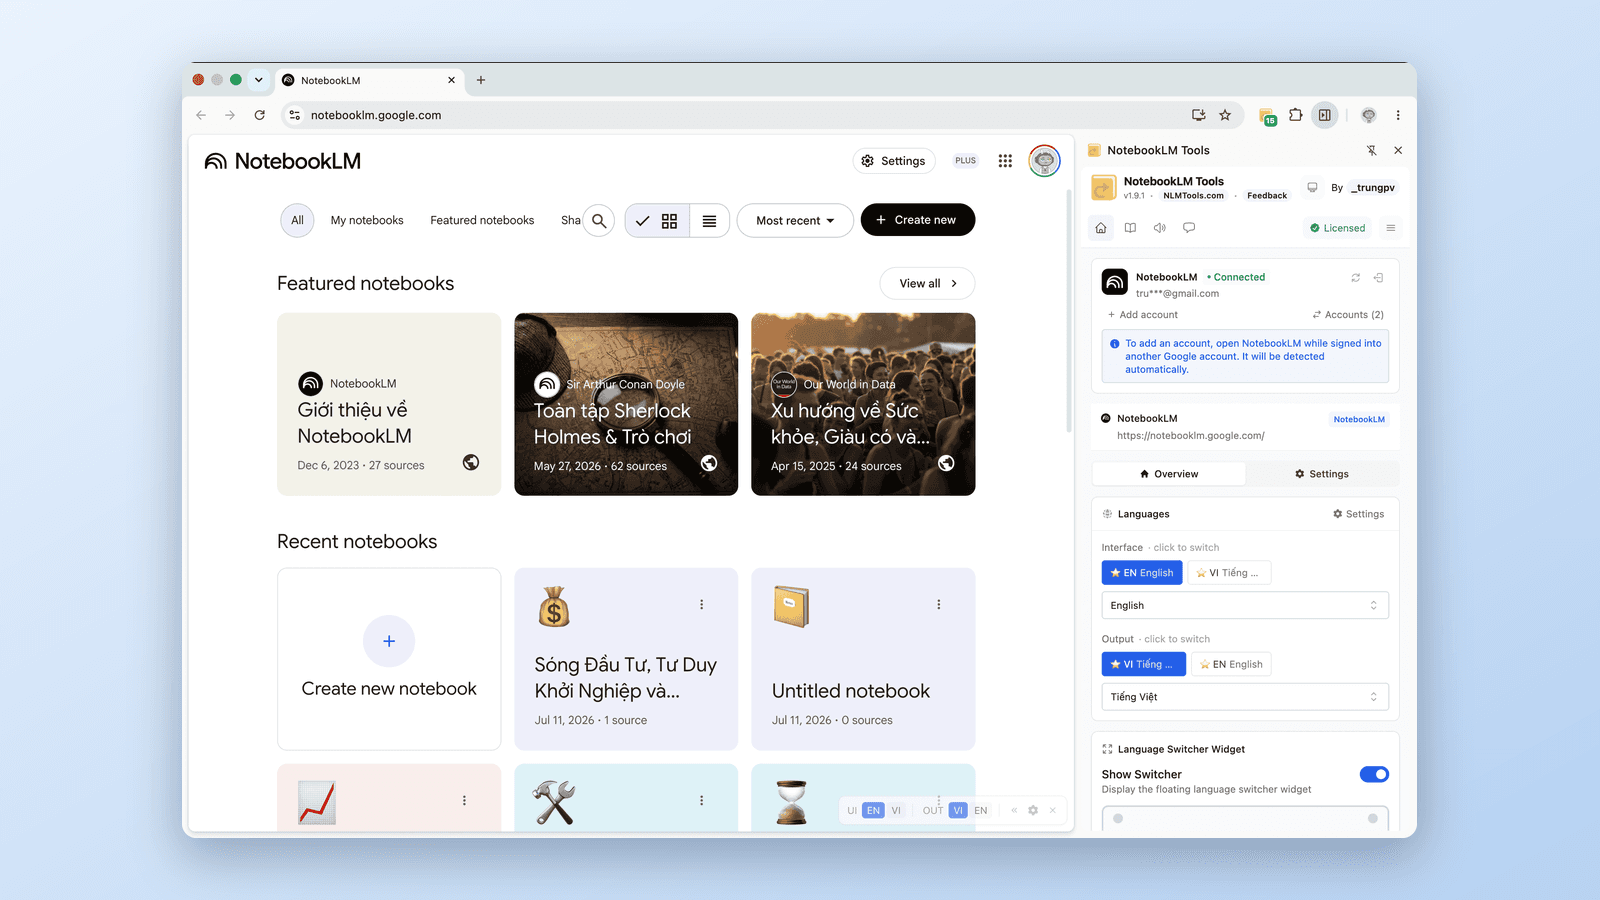This screenshot has height=900, width=1600.
Task: Open the hamburger menu next to Licensed
Action: (1390, 228)
